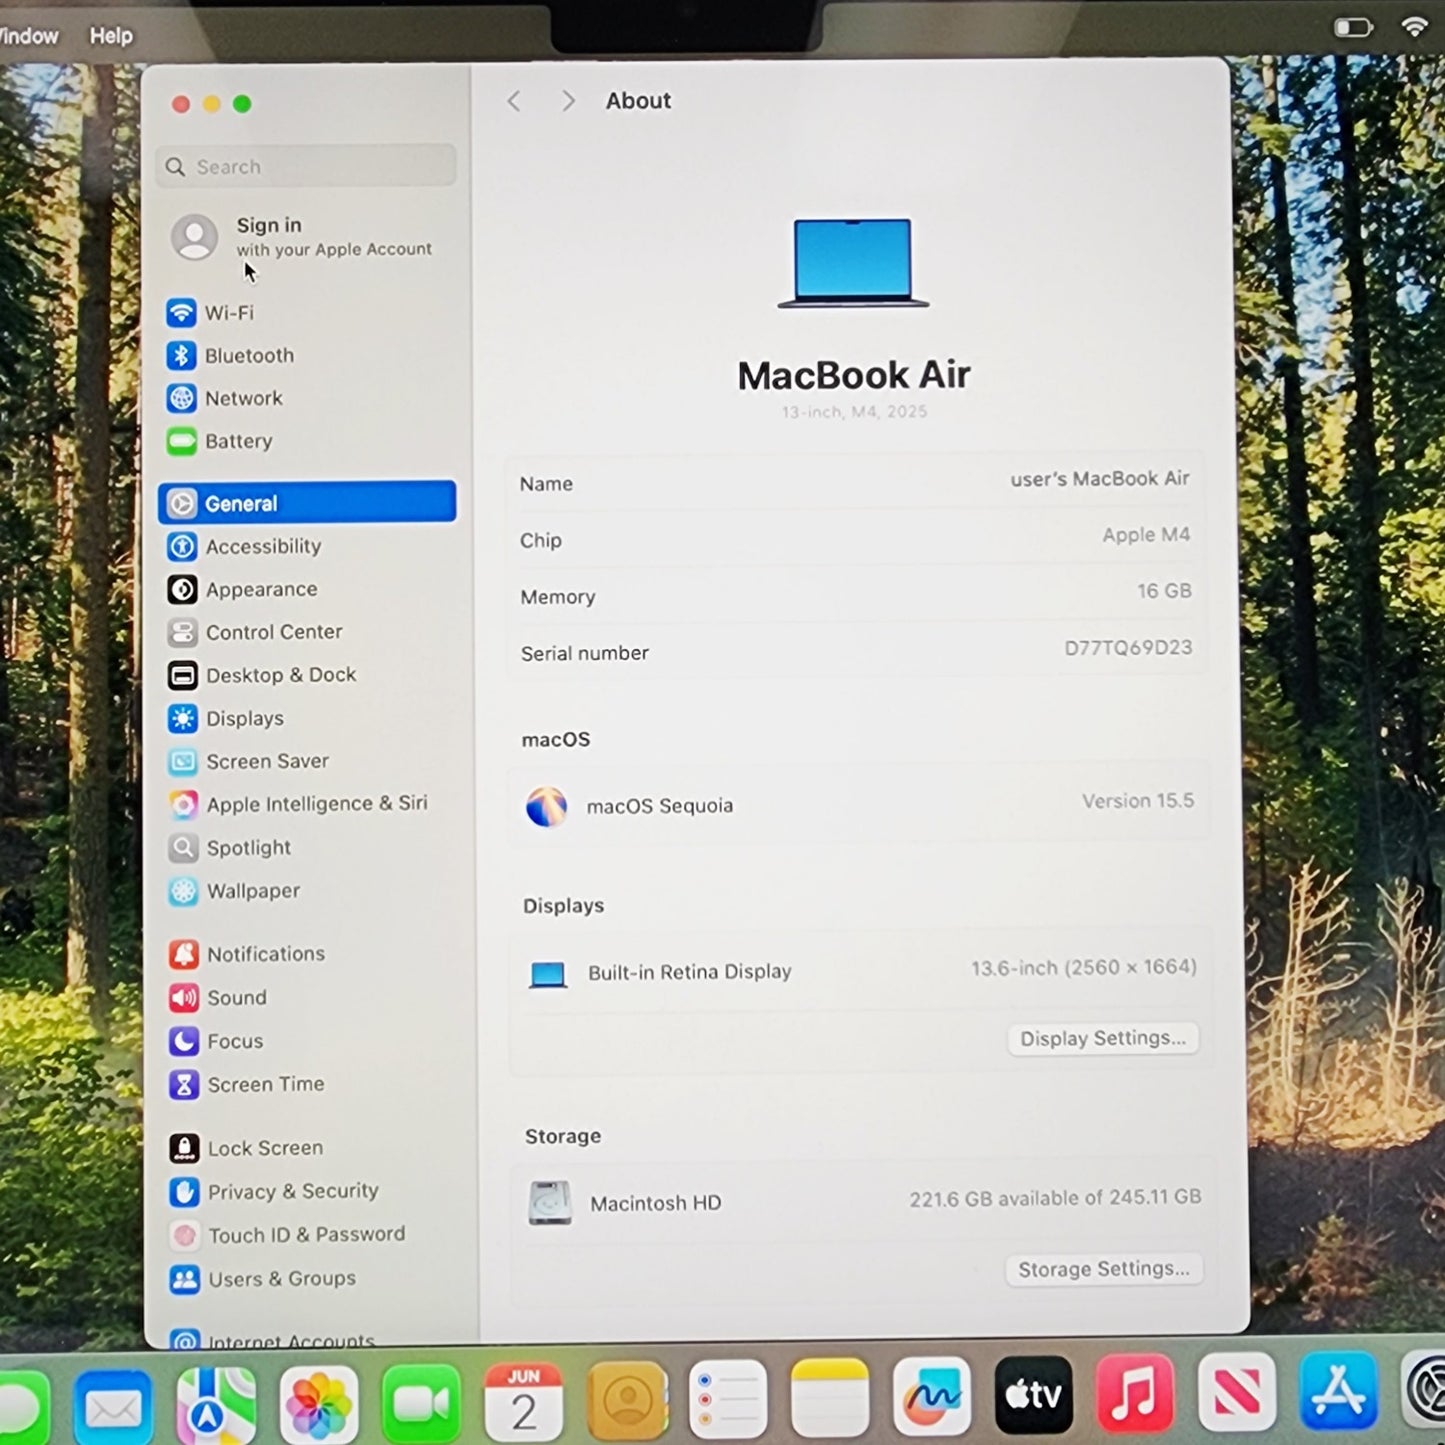
Task: Launch Apple TV from the Dock
Action: (1033, 1395)
